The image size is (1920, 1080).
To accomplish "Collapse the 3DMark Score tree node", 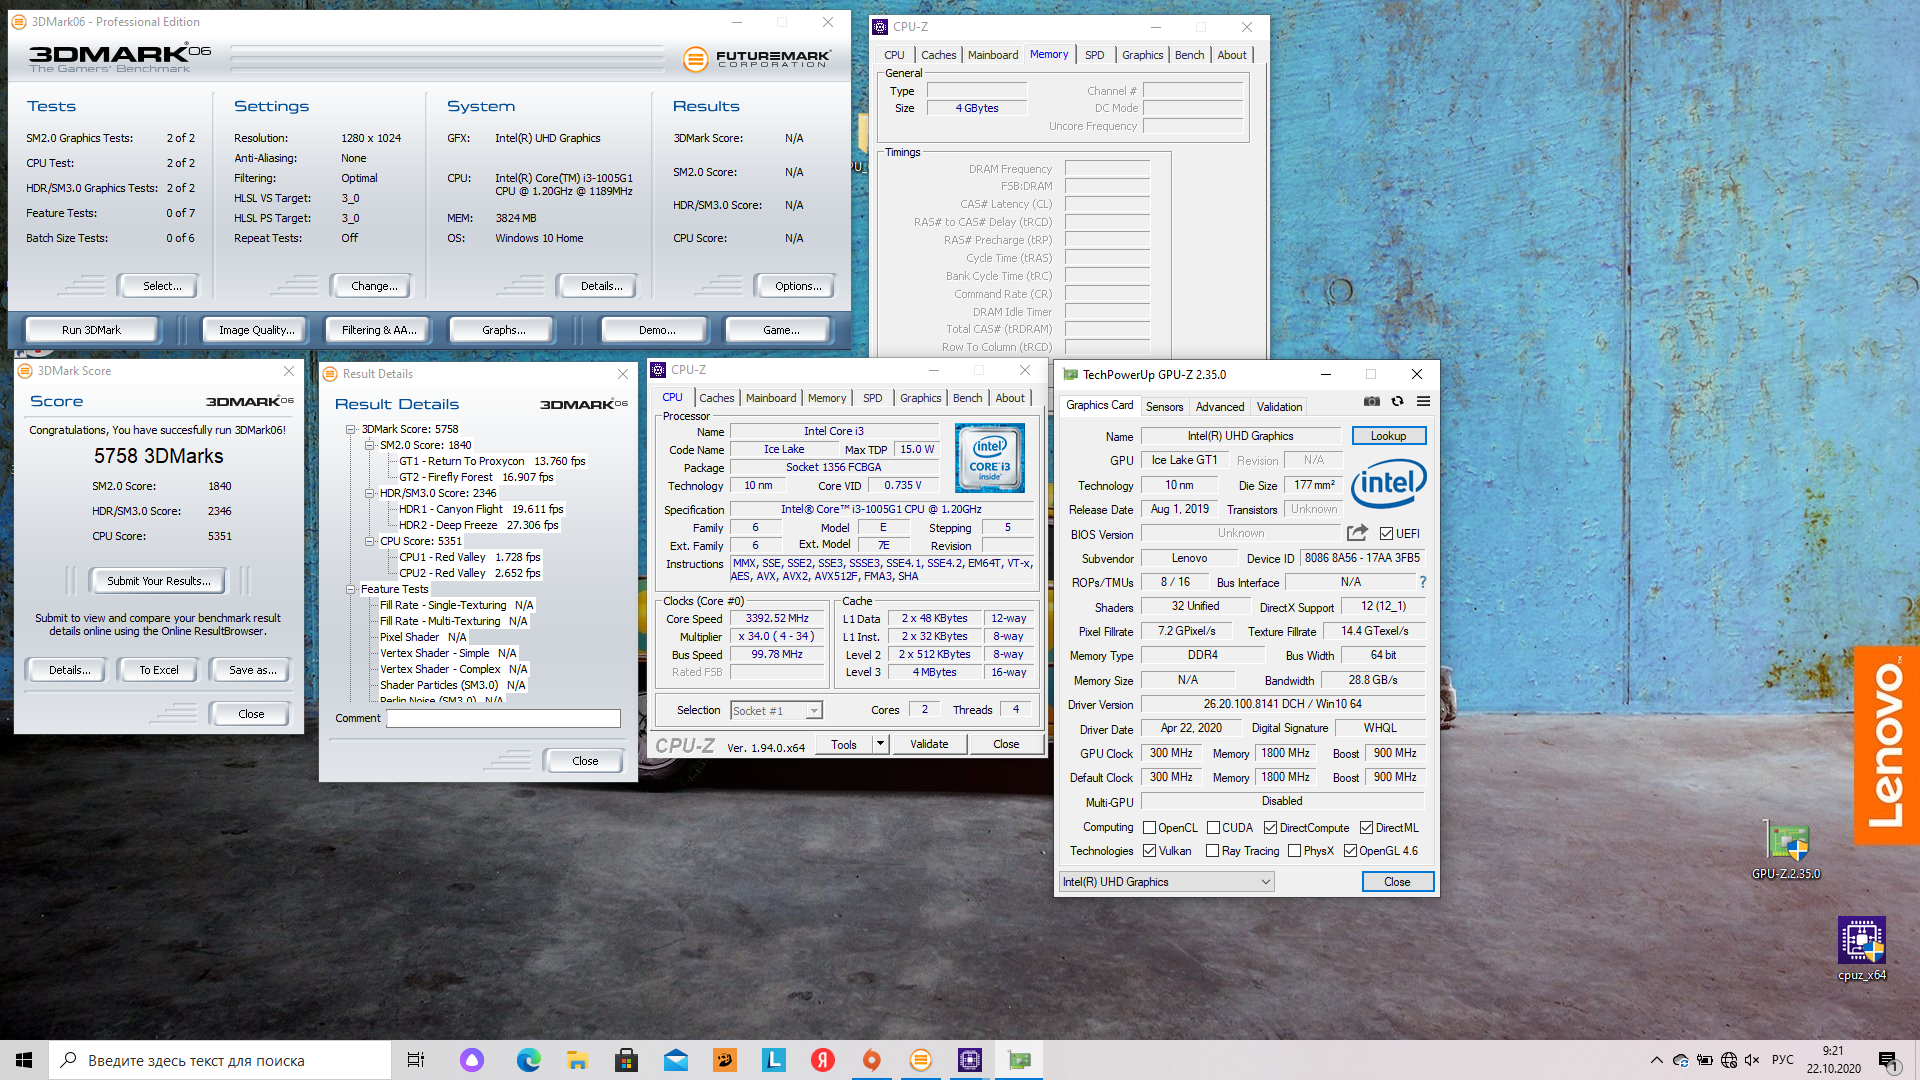I will pyautogui.click(x=351, y=429).
